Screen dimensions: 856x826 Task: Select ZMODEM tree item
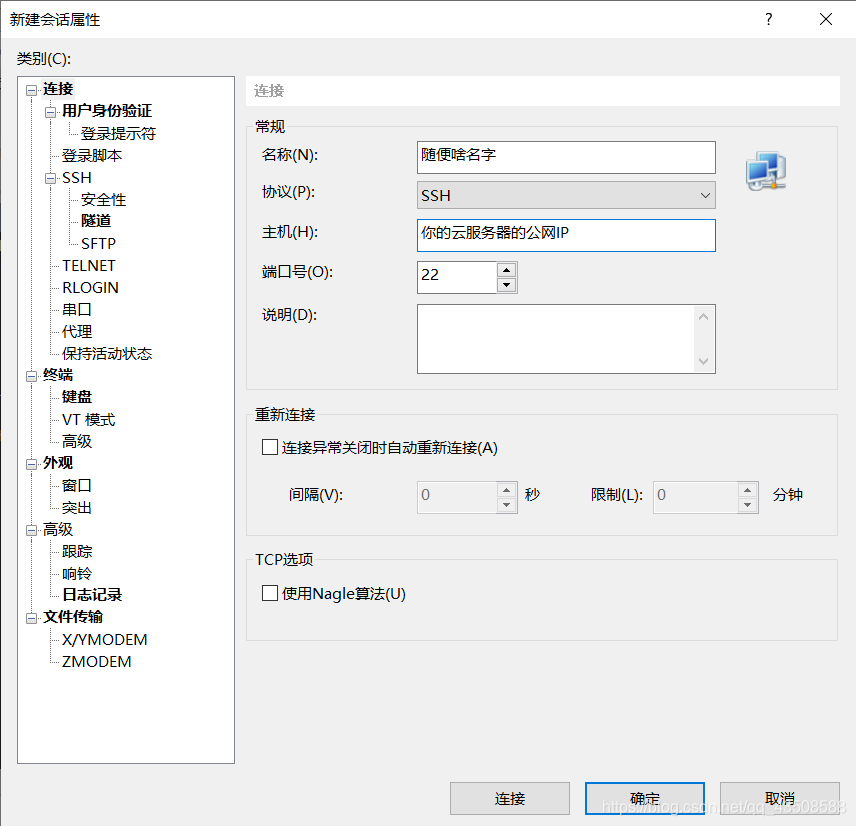tap(97, 662)
